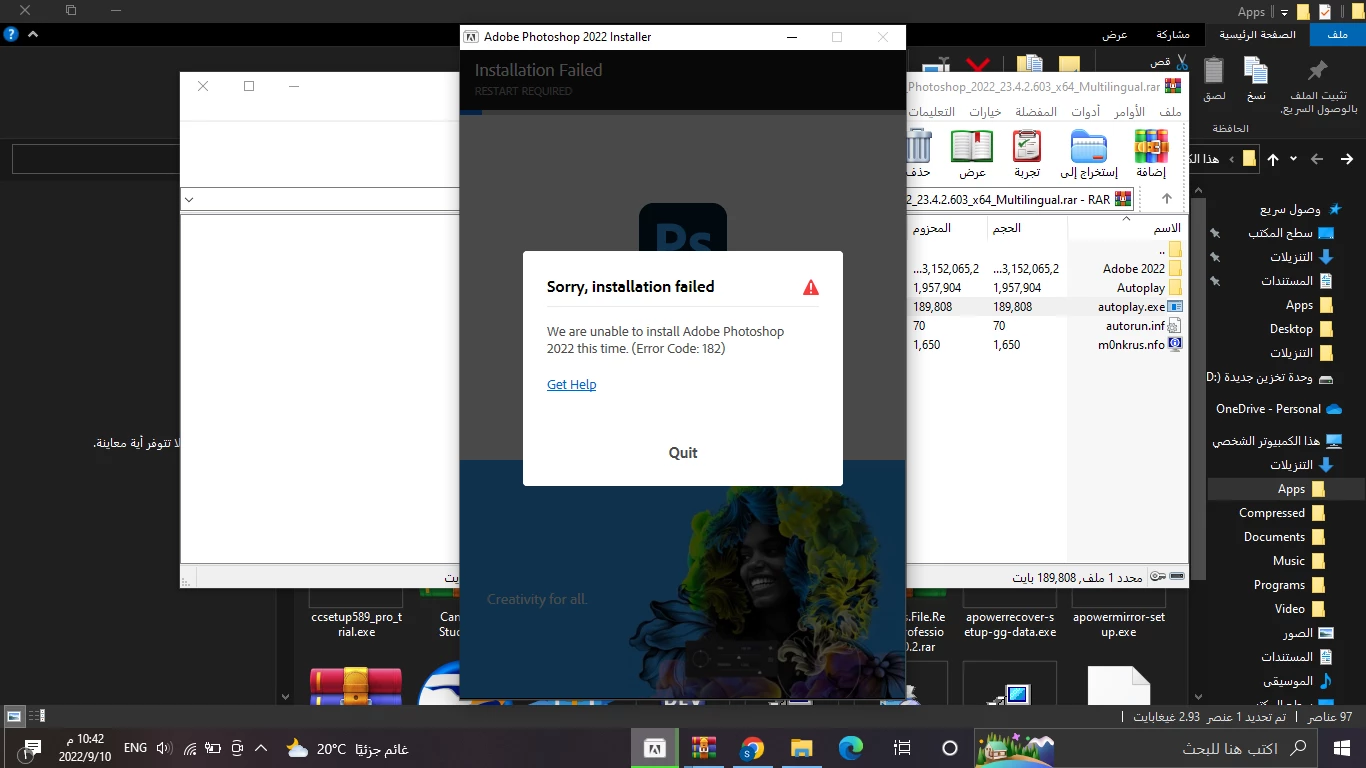Select the Autoplay folder in WinRAR
This screenshot has width=1366, height=768.
pyautogui.click(x=1149, y=288)
